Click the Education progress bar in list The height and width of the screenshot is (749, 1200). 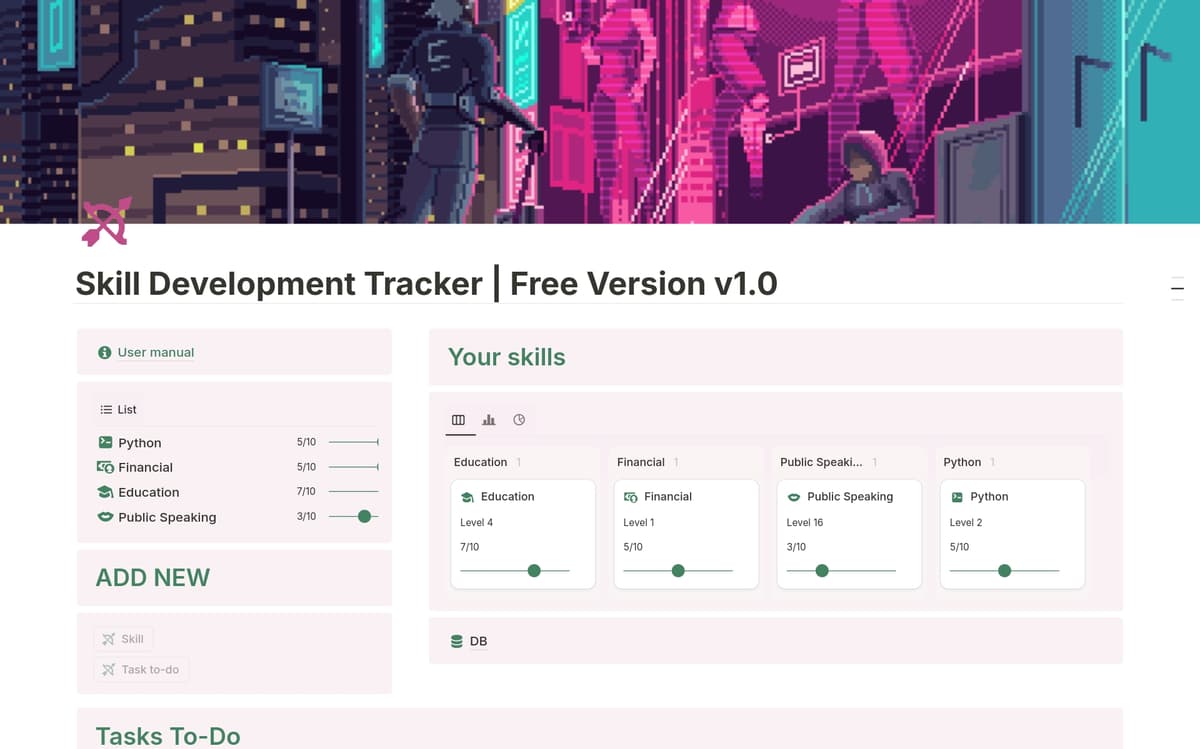pos(354,492)
